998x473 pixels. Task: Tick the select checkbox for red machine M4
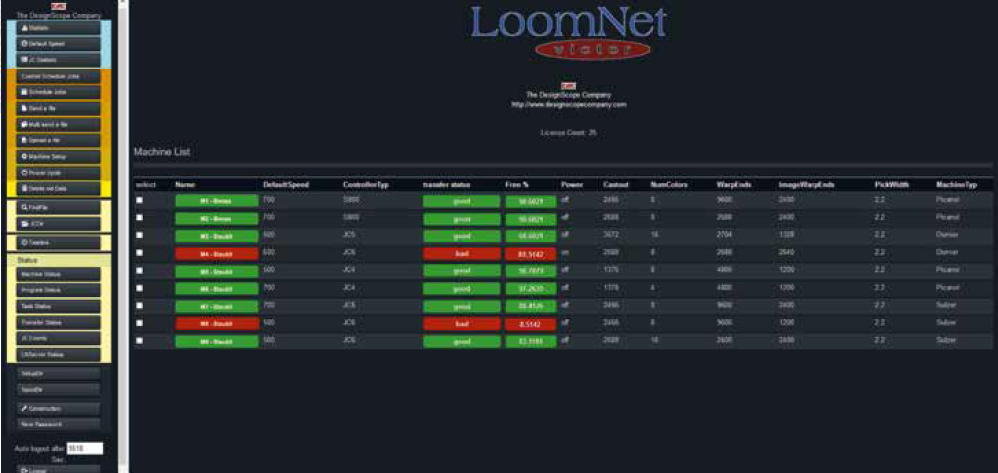(x=139, y=253)
